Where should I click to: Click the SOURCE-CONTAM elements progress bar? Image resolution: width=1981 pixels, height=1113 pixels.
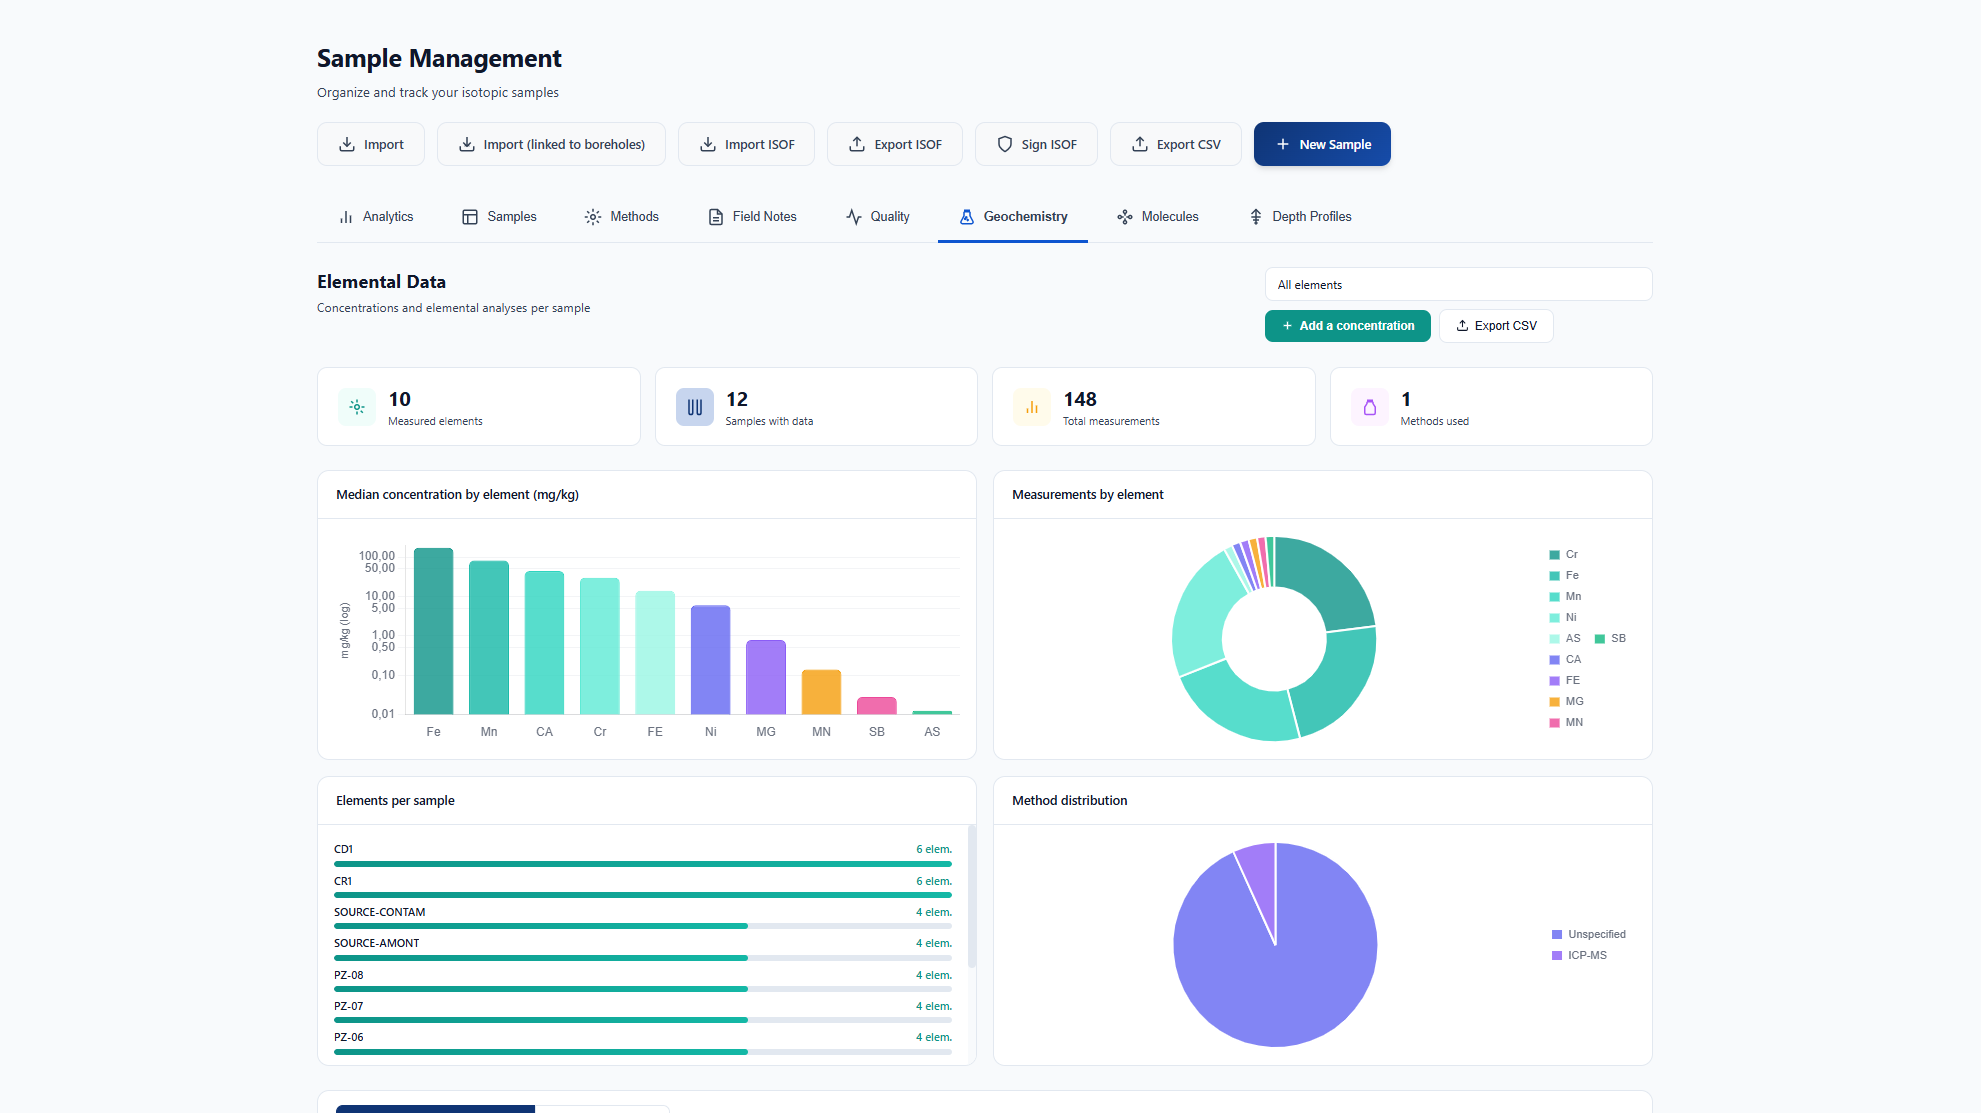point(643,926)
